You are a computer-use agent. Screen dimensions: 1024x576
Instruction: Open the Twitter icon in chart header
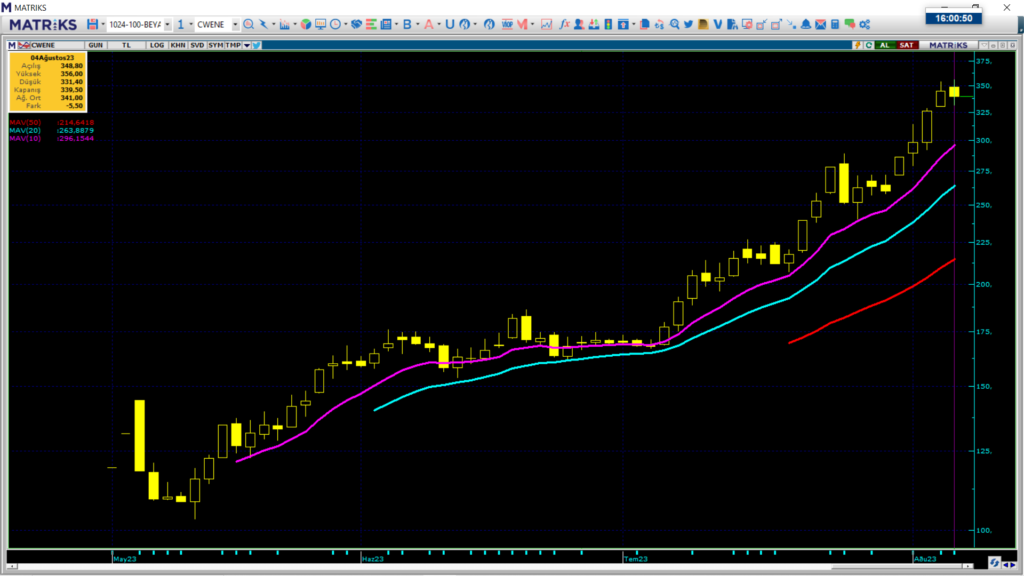257,45
